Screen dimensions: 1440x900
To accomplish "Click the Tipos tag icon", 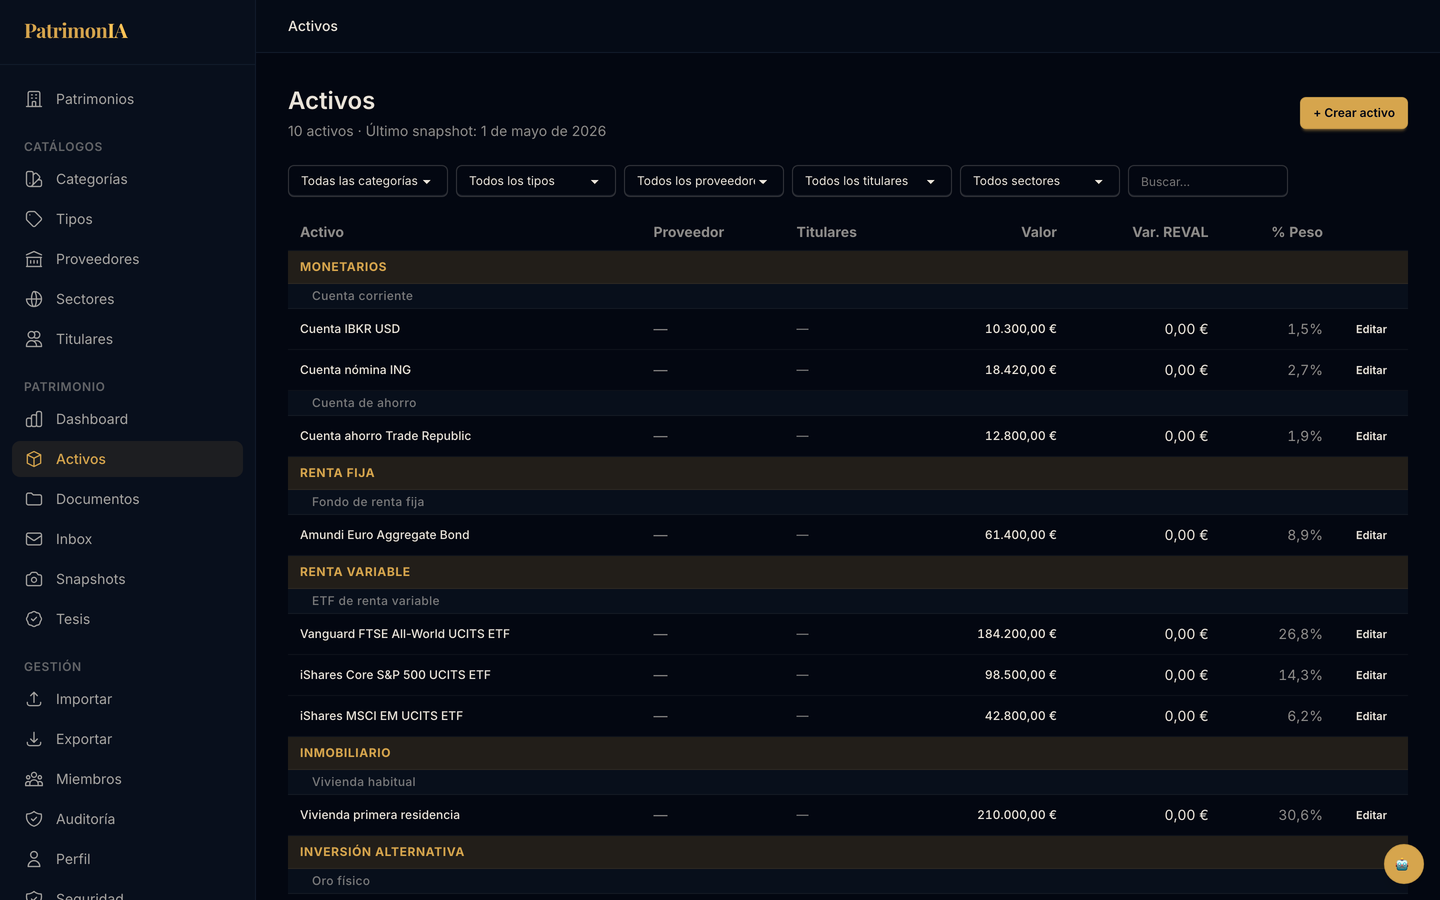I will tap(34, 219).
